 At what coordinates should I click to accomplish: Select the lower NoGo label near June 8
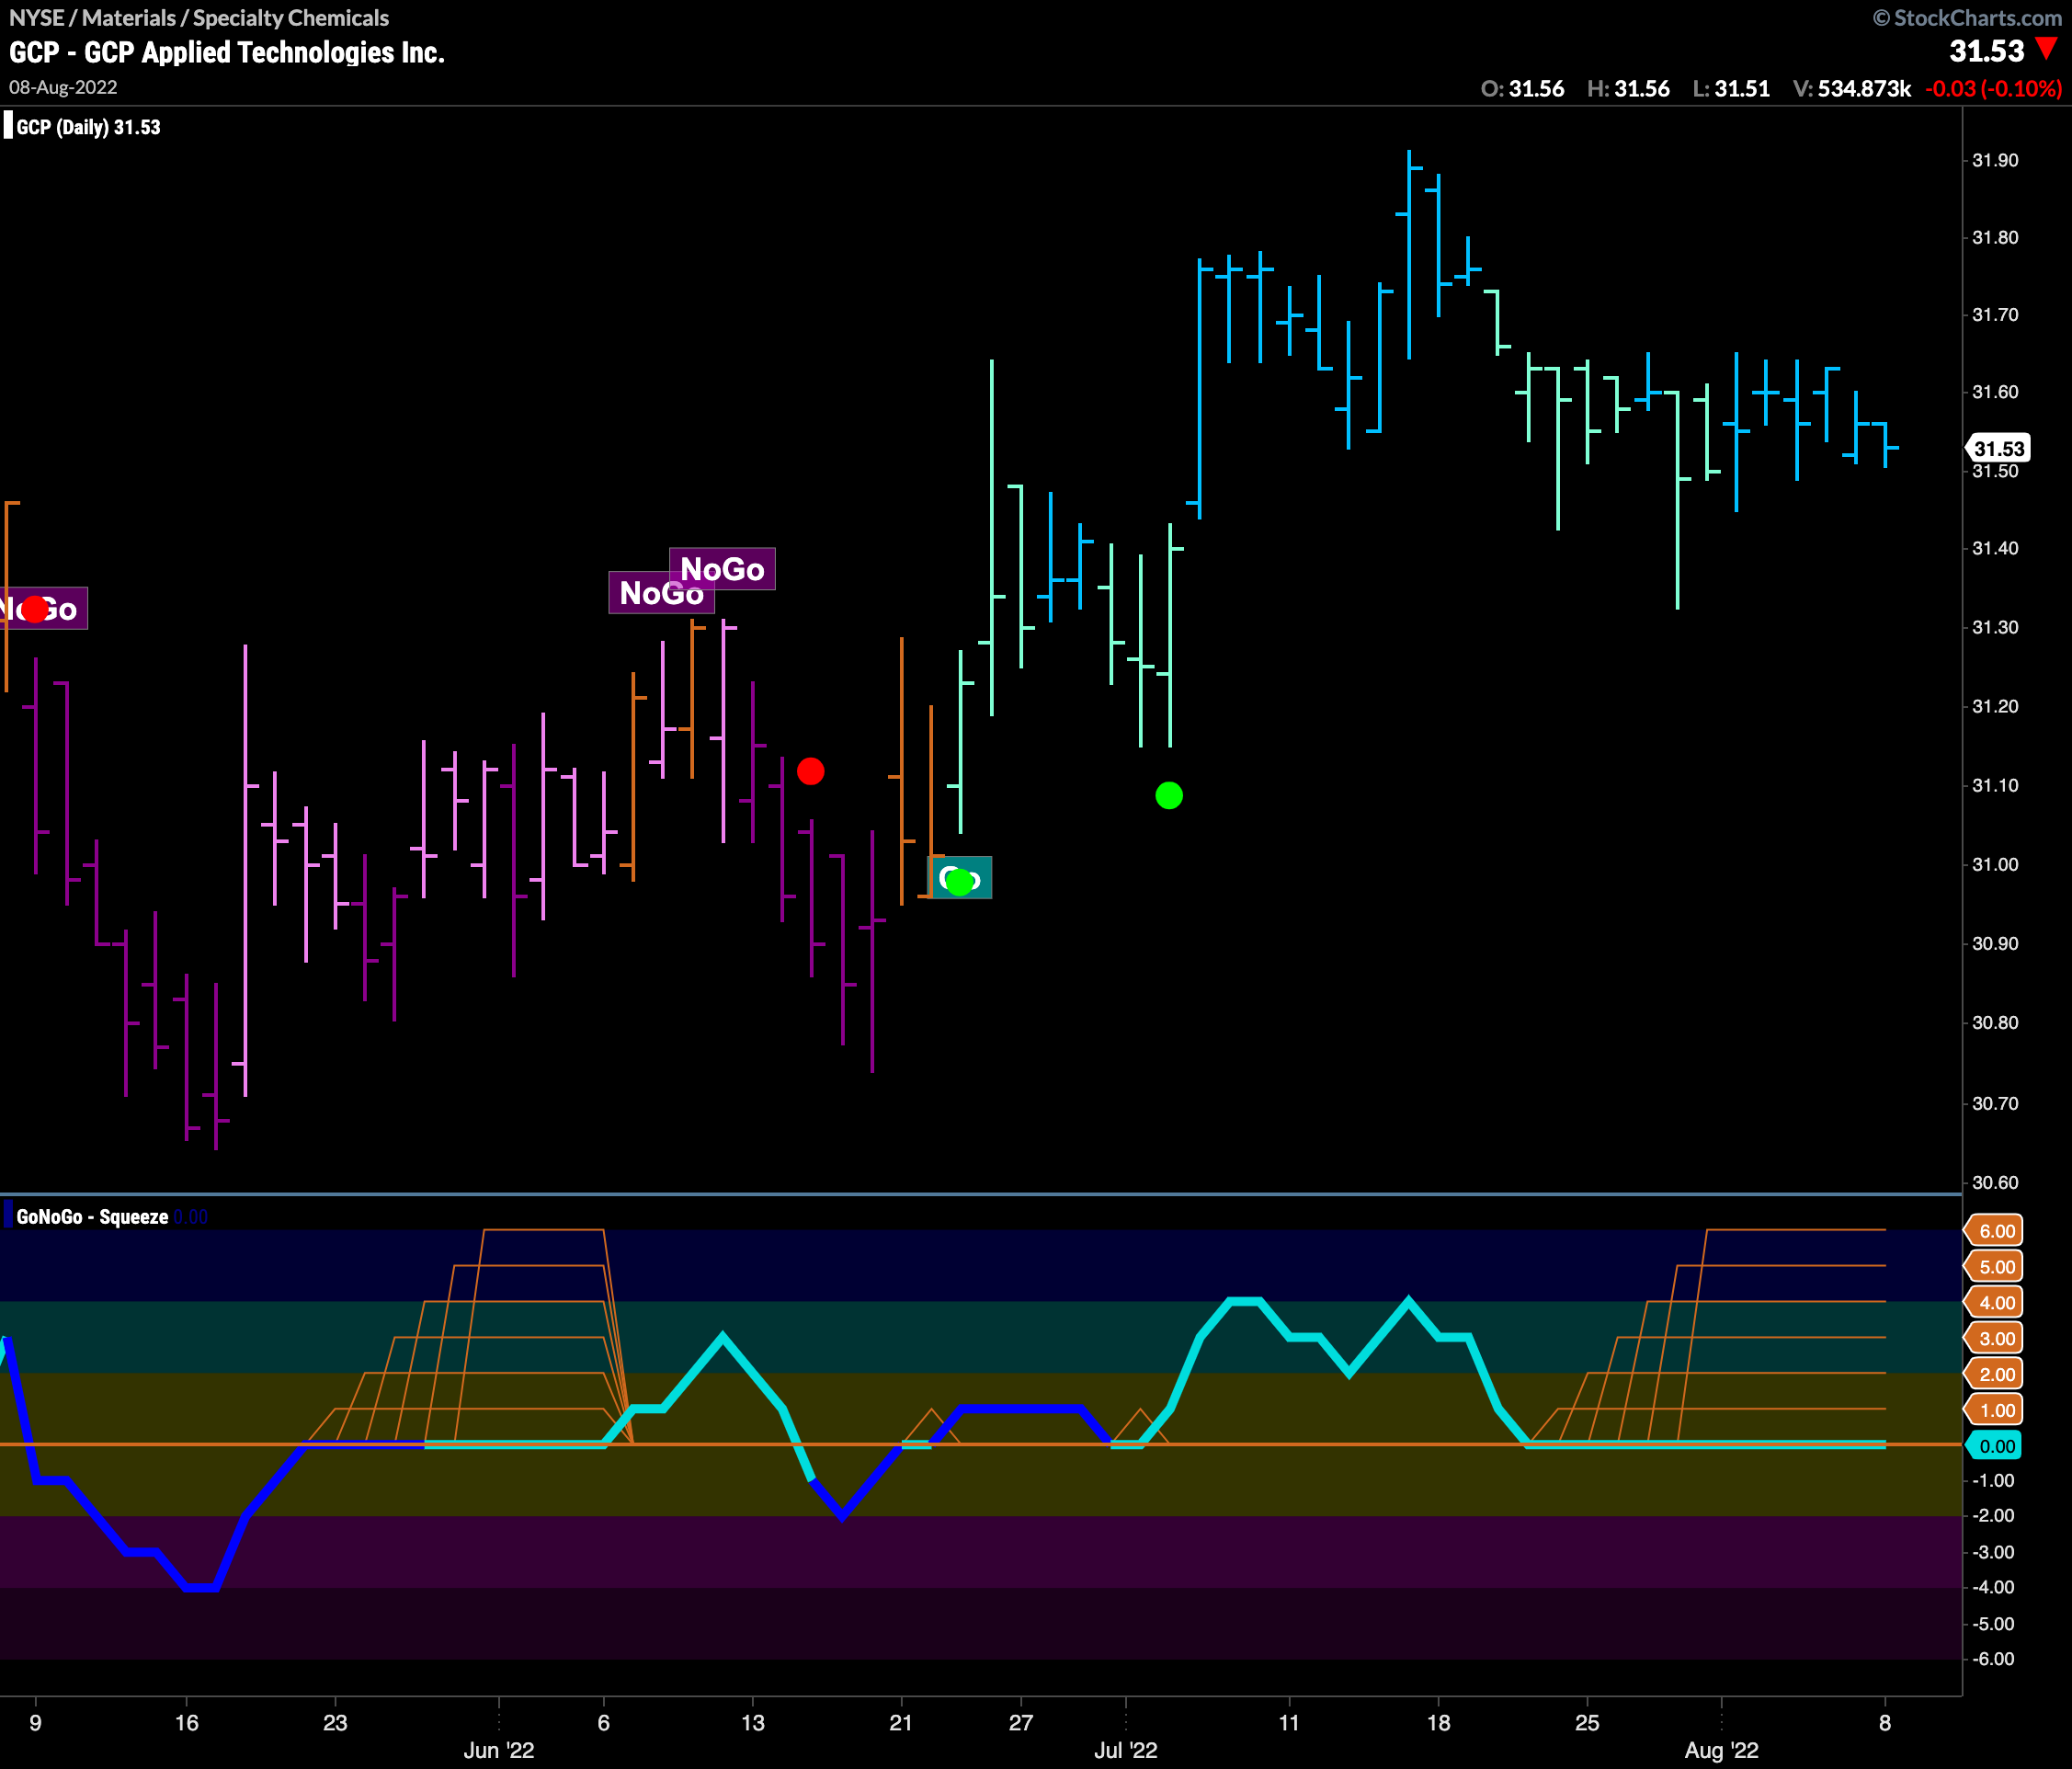point(661,593)
